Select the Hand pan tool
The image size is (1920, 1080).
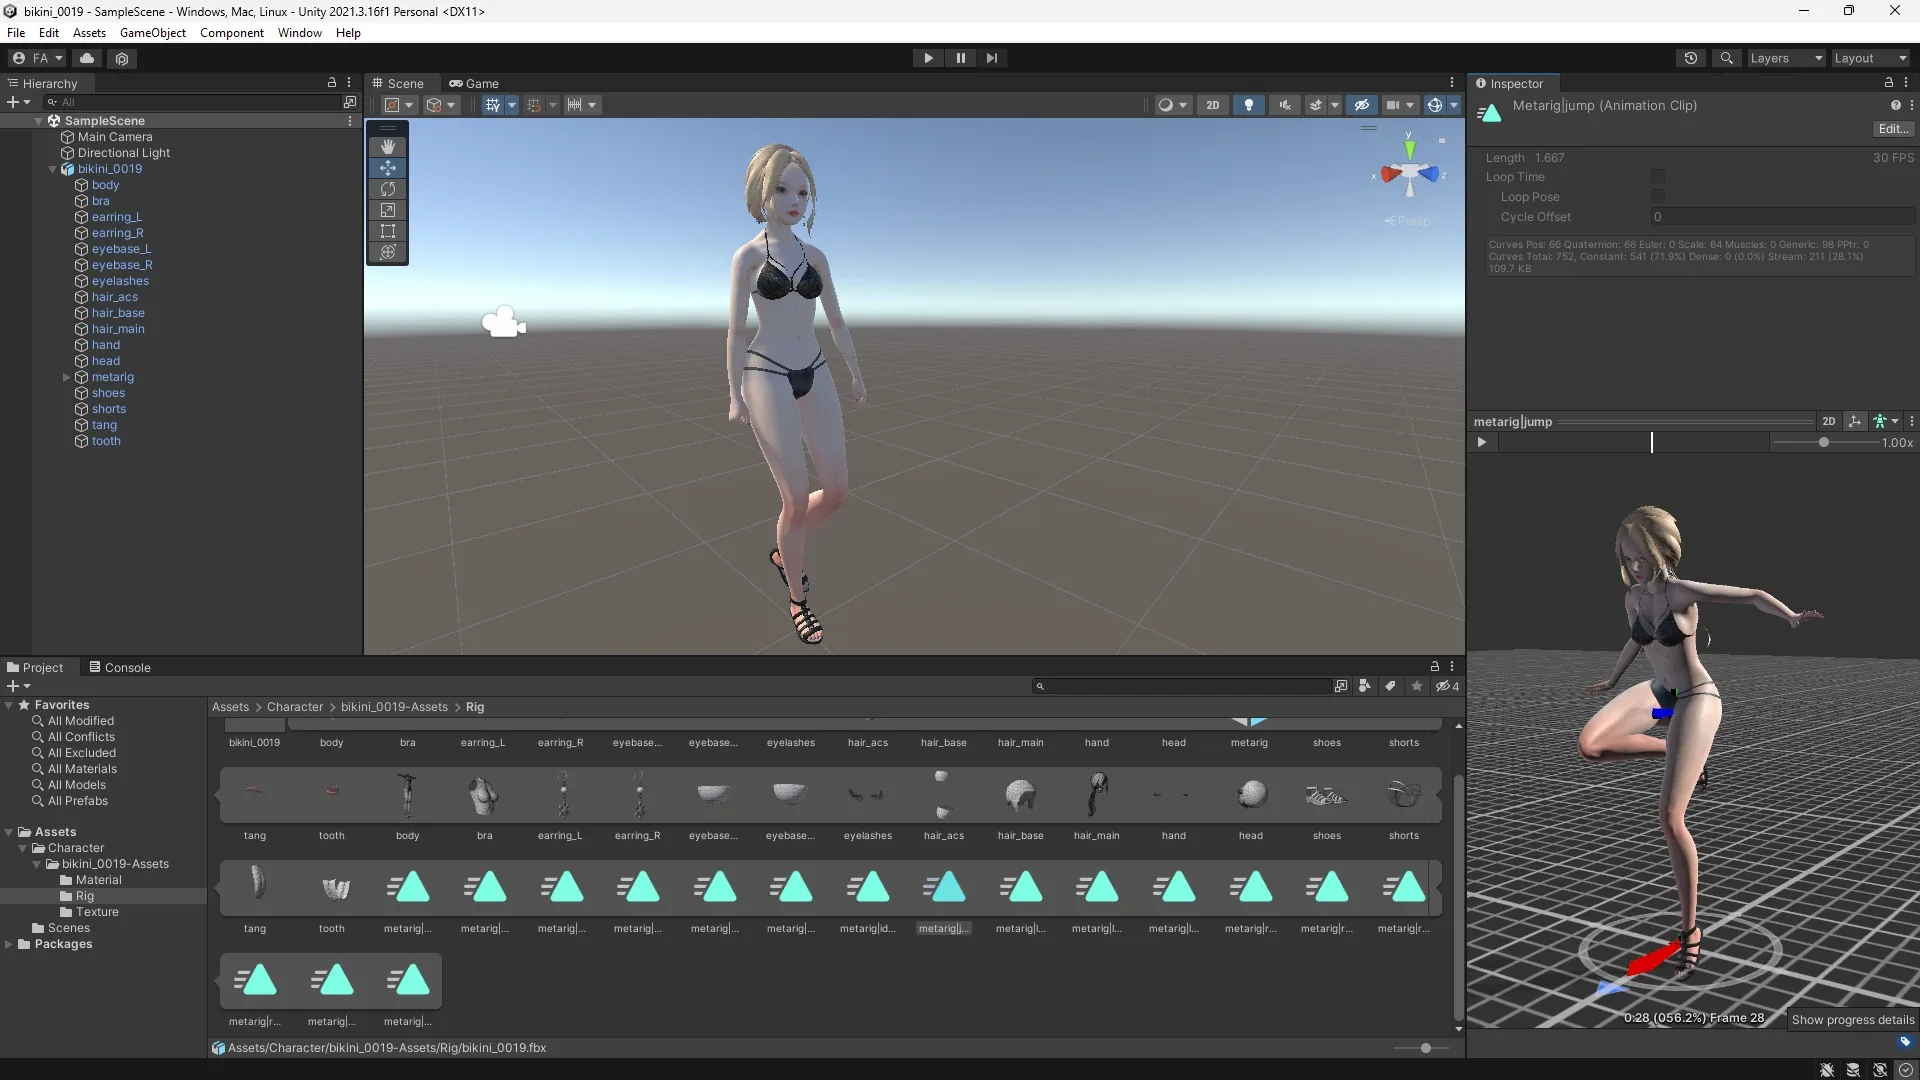pyautogui.click(x=387, y=147)
